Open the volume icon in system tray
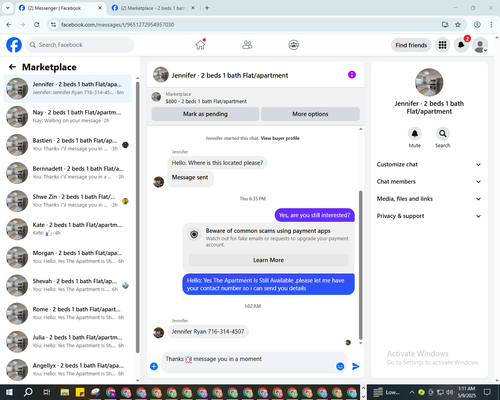 pyautogui.click(x=450, y=392)
